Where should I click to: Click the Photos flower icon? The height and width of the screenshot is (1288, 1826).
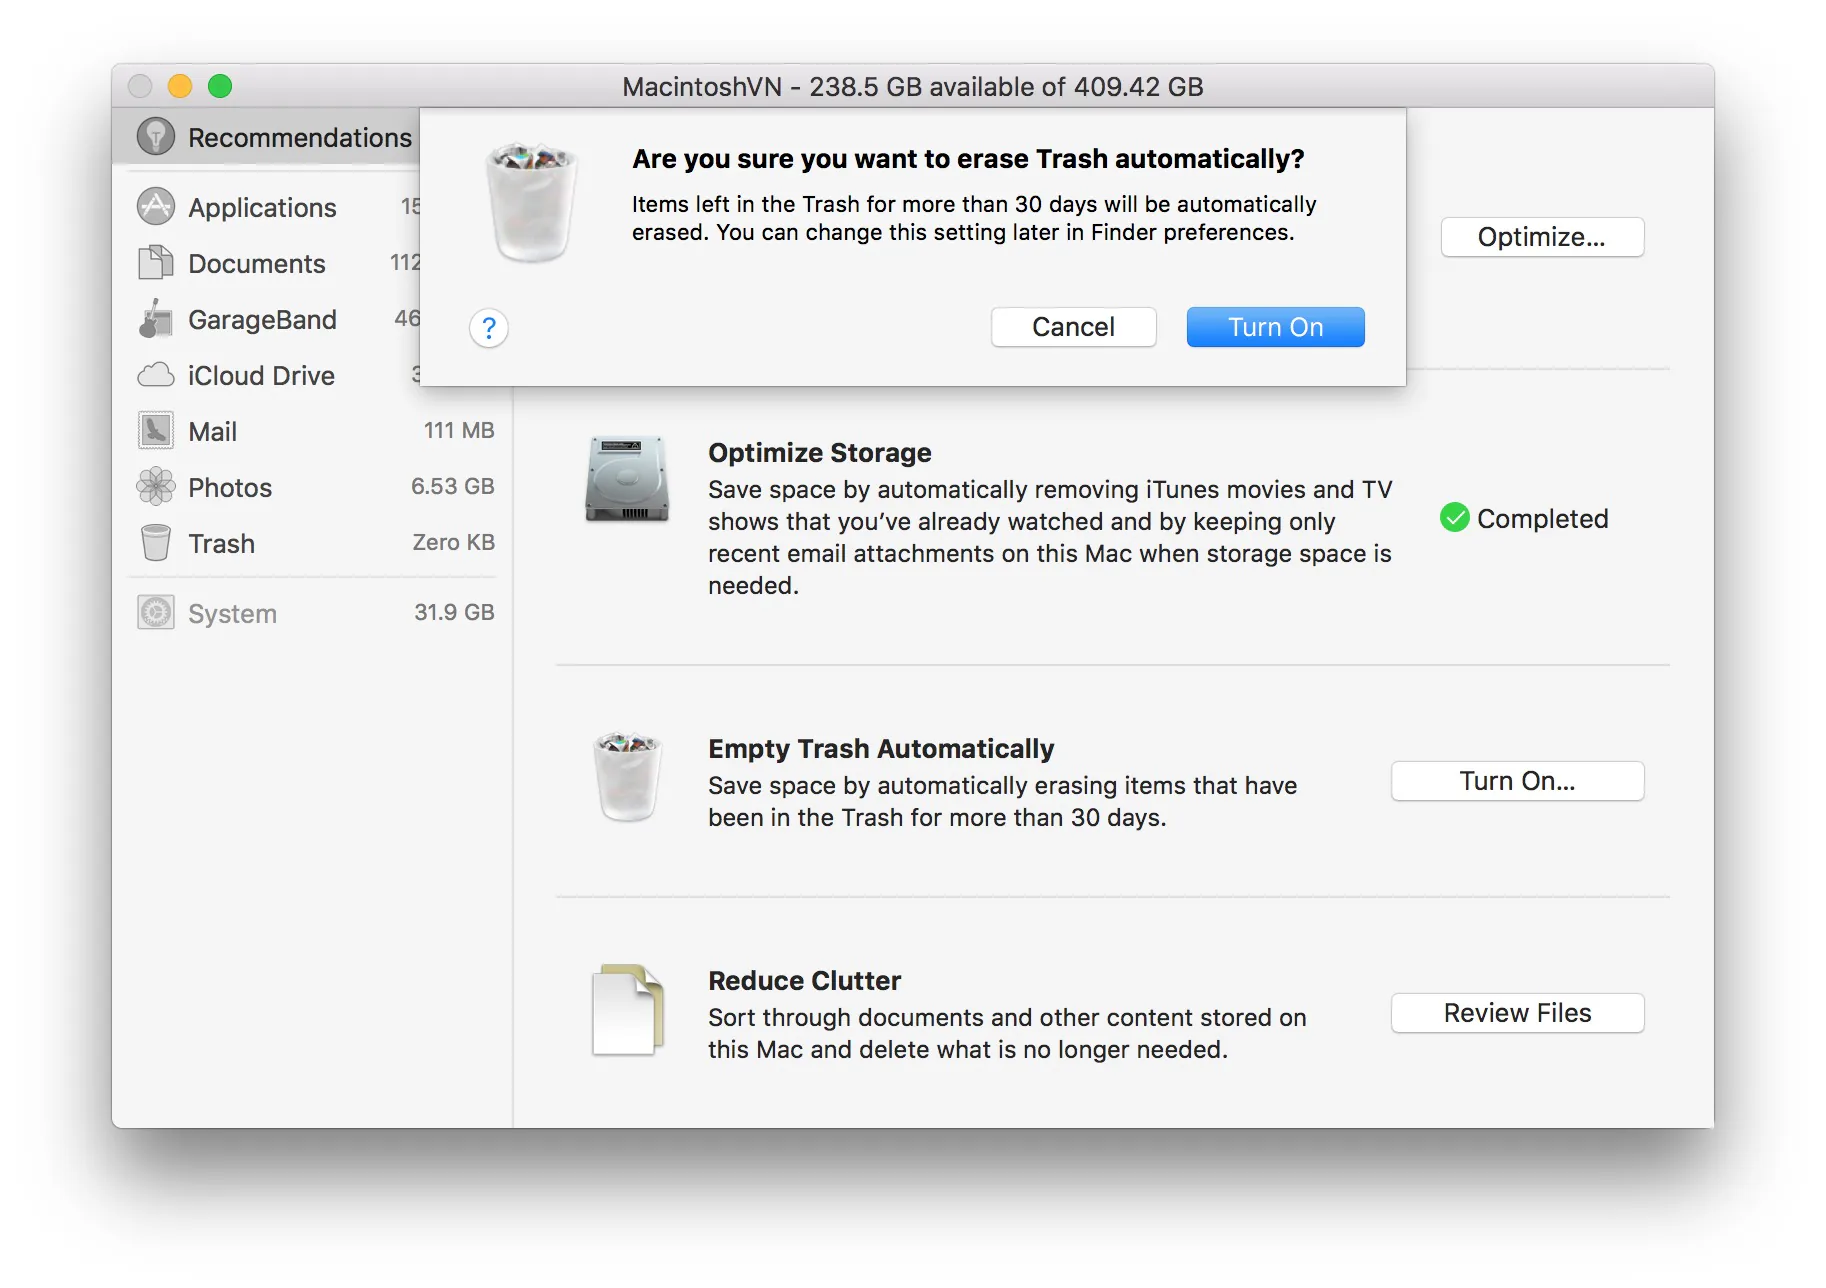click(x=155, y=487)
